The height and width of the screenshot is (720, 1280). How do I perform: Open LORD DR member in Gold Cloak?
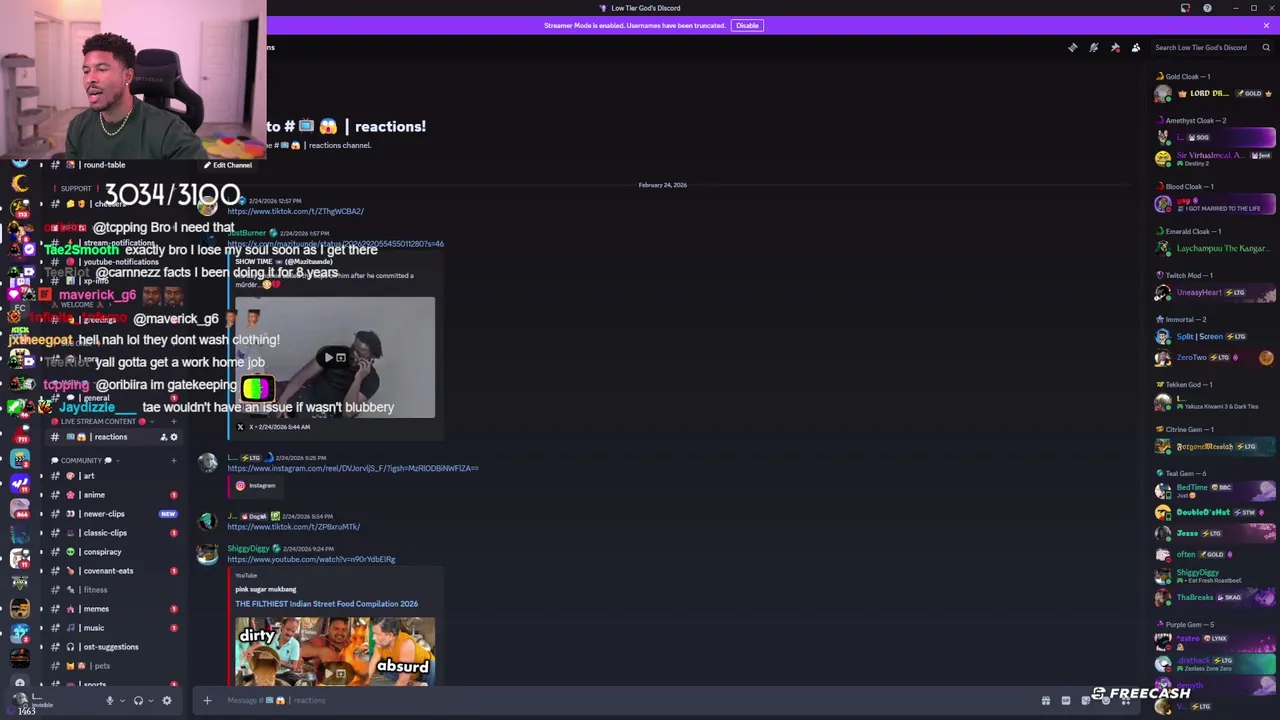1215,94
